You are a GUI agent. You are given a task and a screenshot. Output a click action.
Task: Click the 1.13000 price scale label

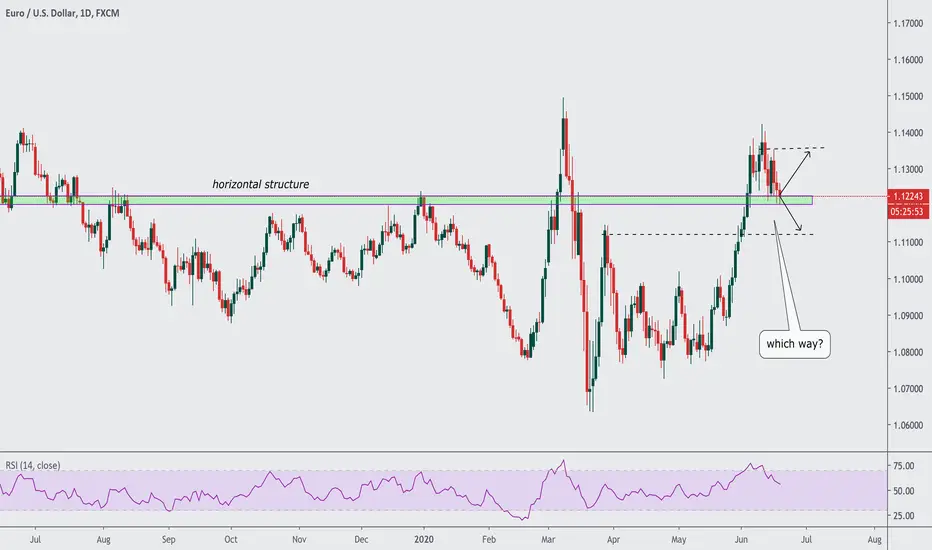coord(908,169)
